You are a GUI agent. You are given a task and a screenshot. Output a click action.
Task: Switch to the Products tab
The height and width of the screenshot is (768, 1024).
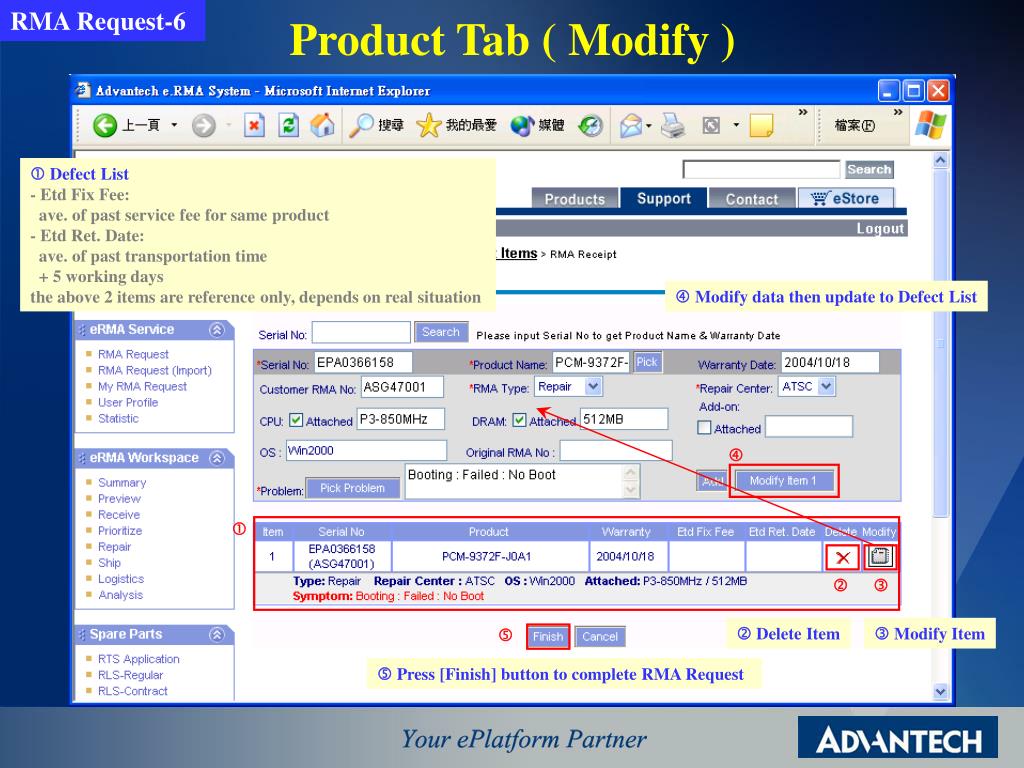click(x=575, y=199)
